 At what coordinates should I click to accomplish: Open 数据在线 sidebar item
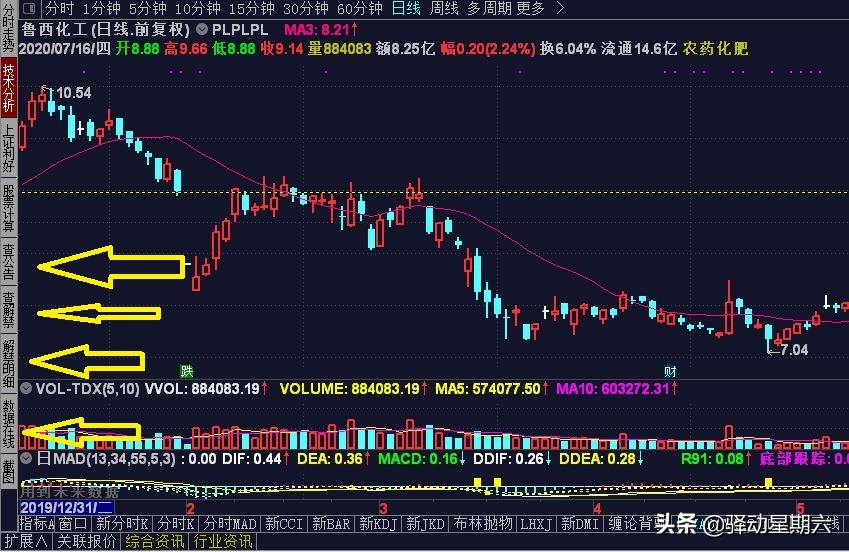(8, 424)
